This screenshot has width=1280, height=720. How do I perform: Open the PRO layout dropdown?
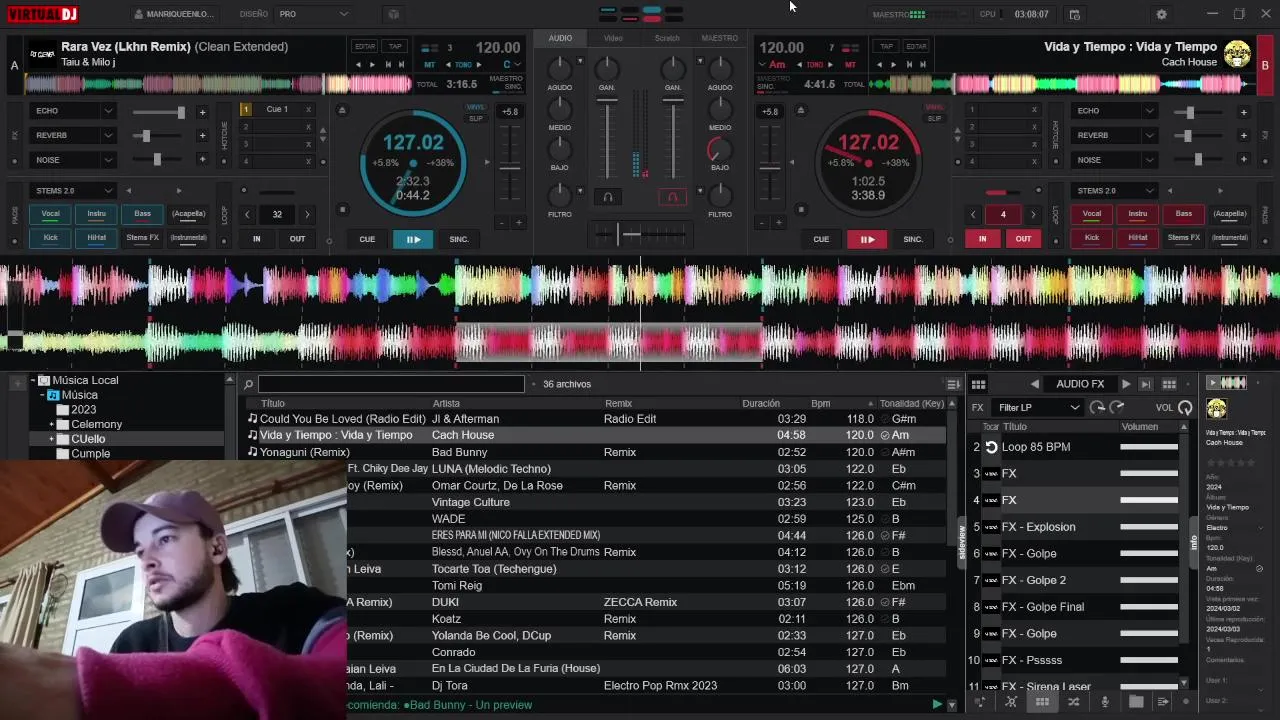[314, 14]
